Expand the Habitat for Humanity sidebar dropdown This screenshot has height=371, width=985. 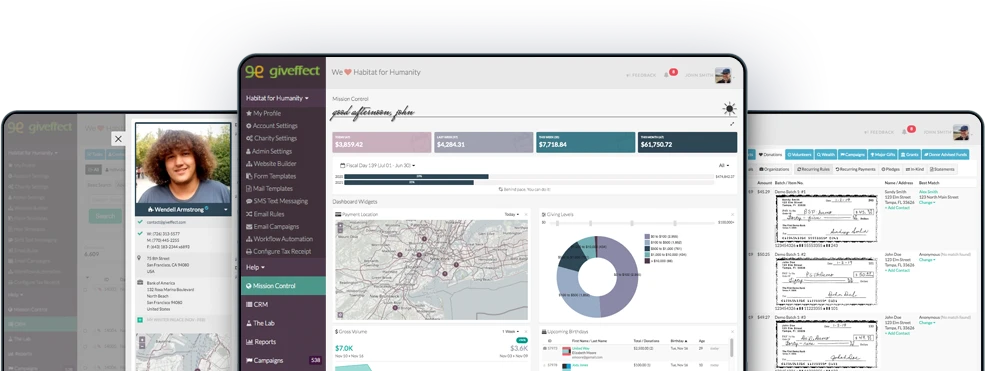[x=277, y=99]
